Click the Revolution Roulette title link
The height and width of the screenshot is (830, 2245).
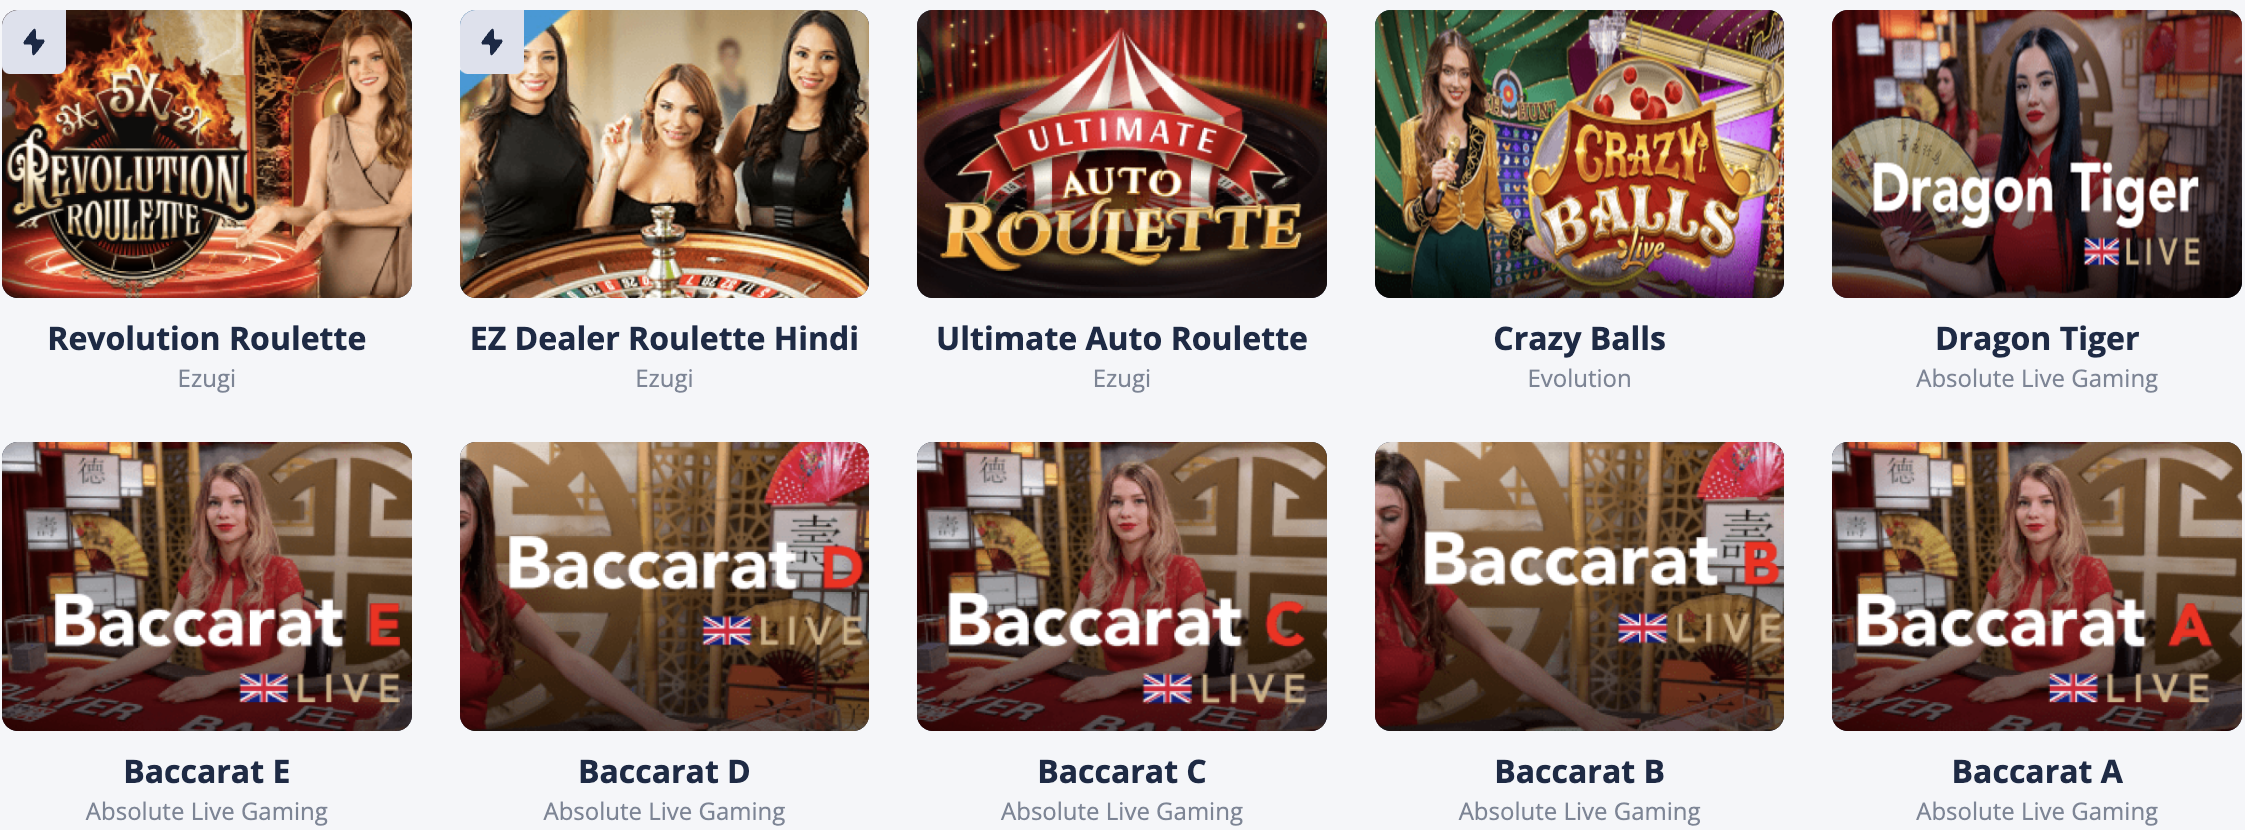pyautogui.click(x=207, y=339)
